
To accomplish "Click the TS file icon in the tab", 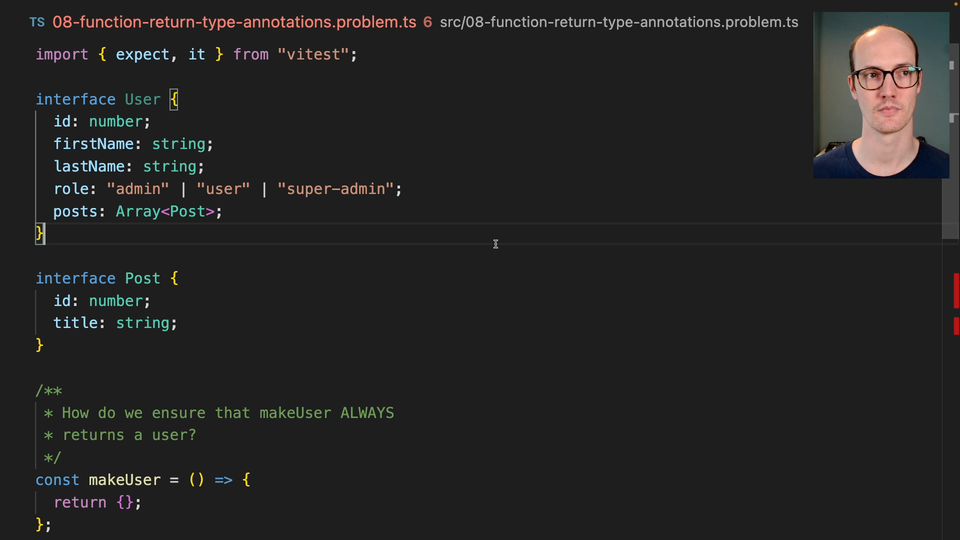I will point(37,22).
